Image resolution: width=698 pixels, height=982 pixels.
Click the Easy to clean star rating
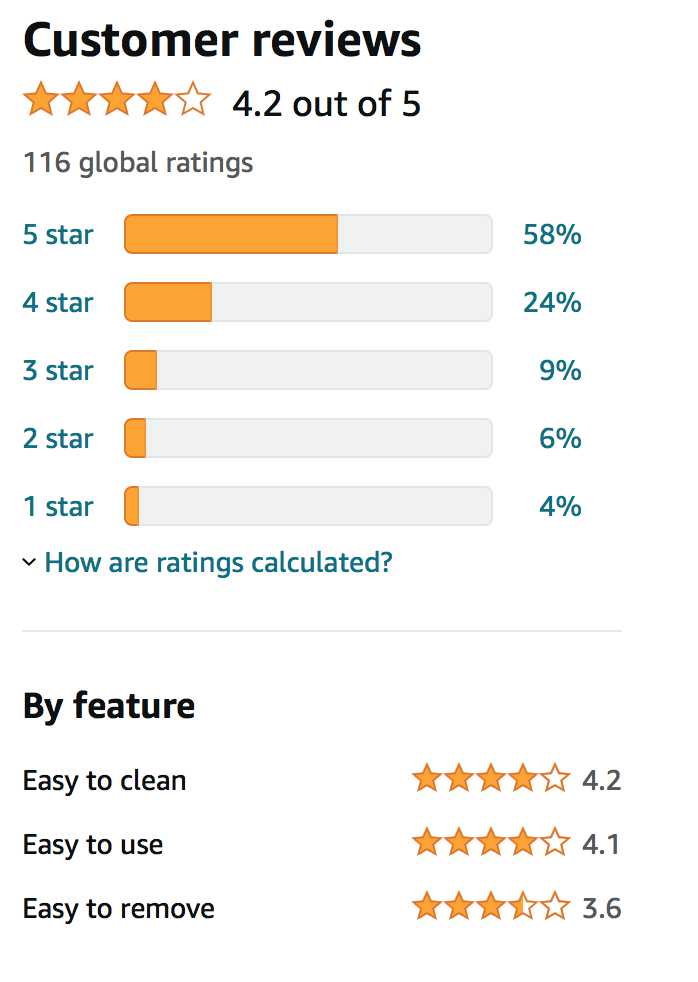491,778
